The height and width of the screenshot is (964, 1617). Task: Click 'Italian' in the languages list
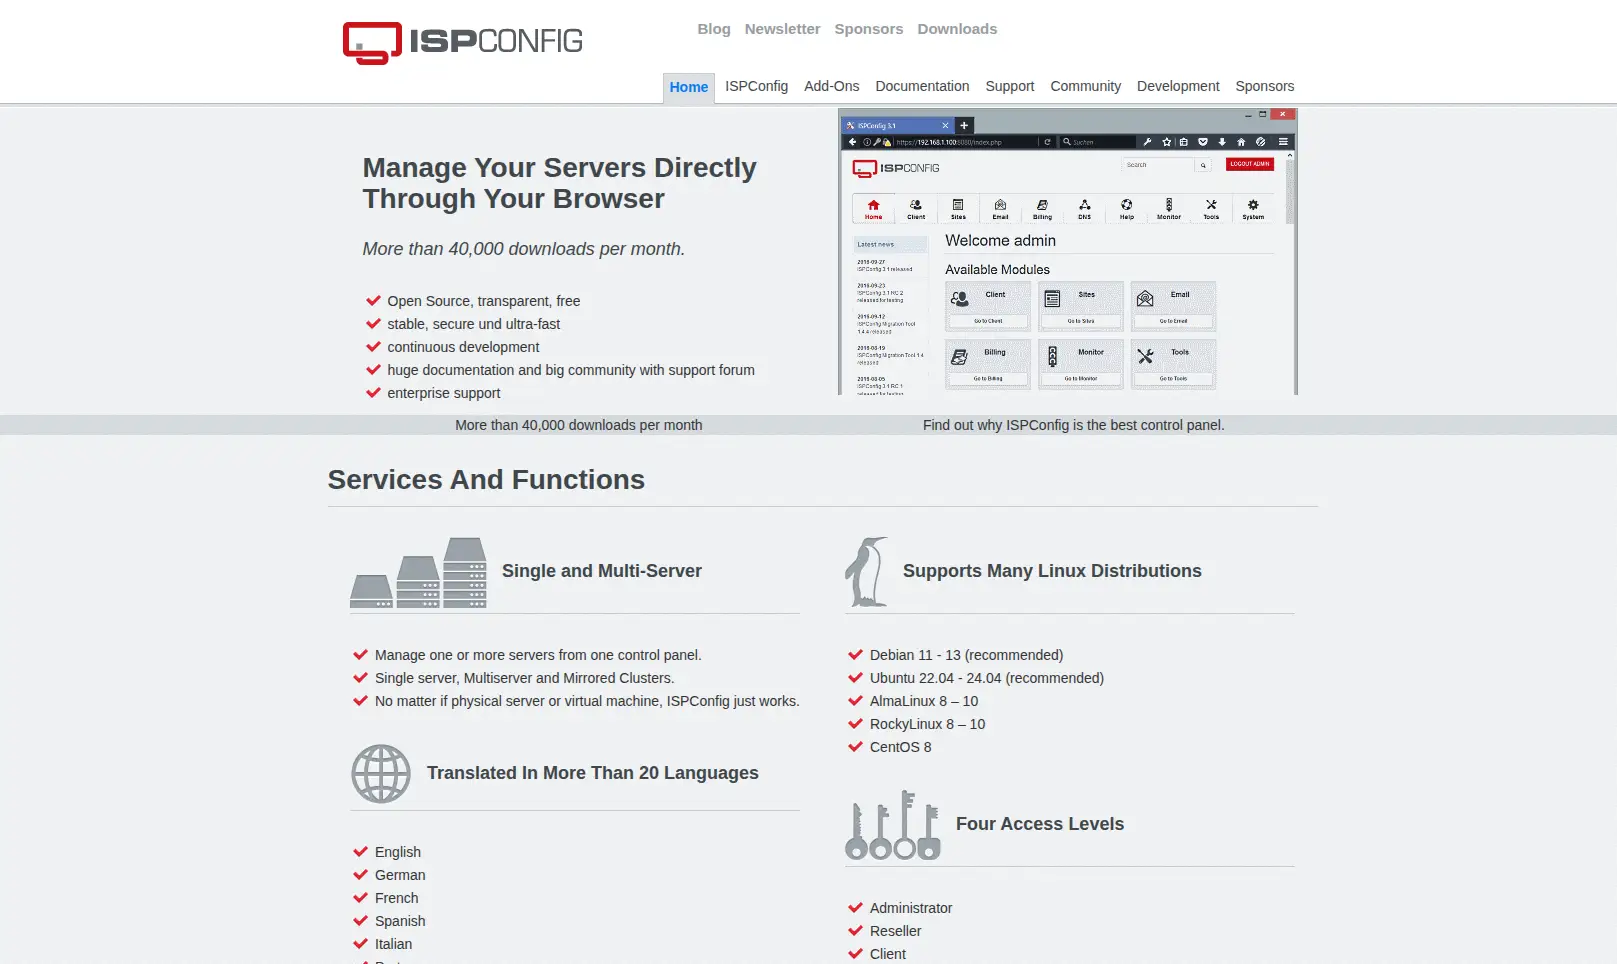pos(393,944)
